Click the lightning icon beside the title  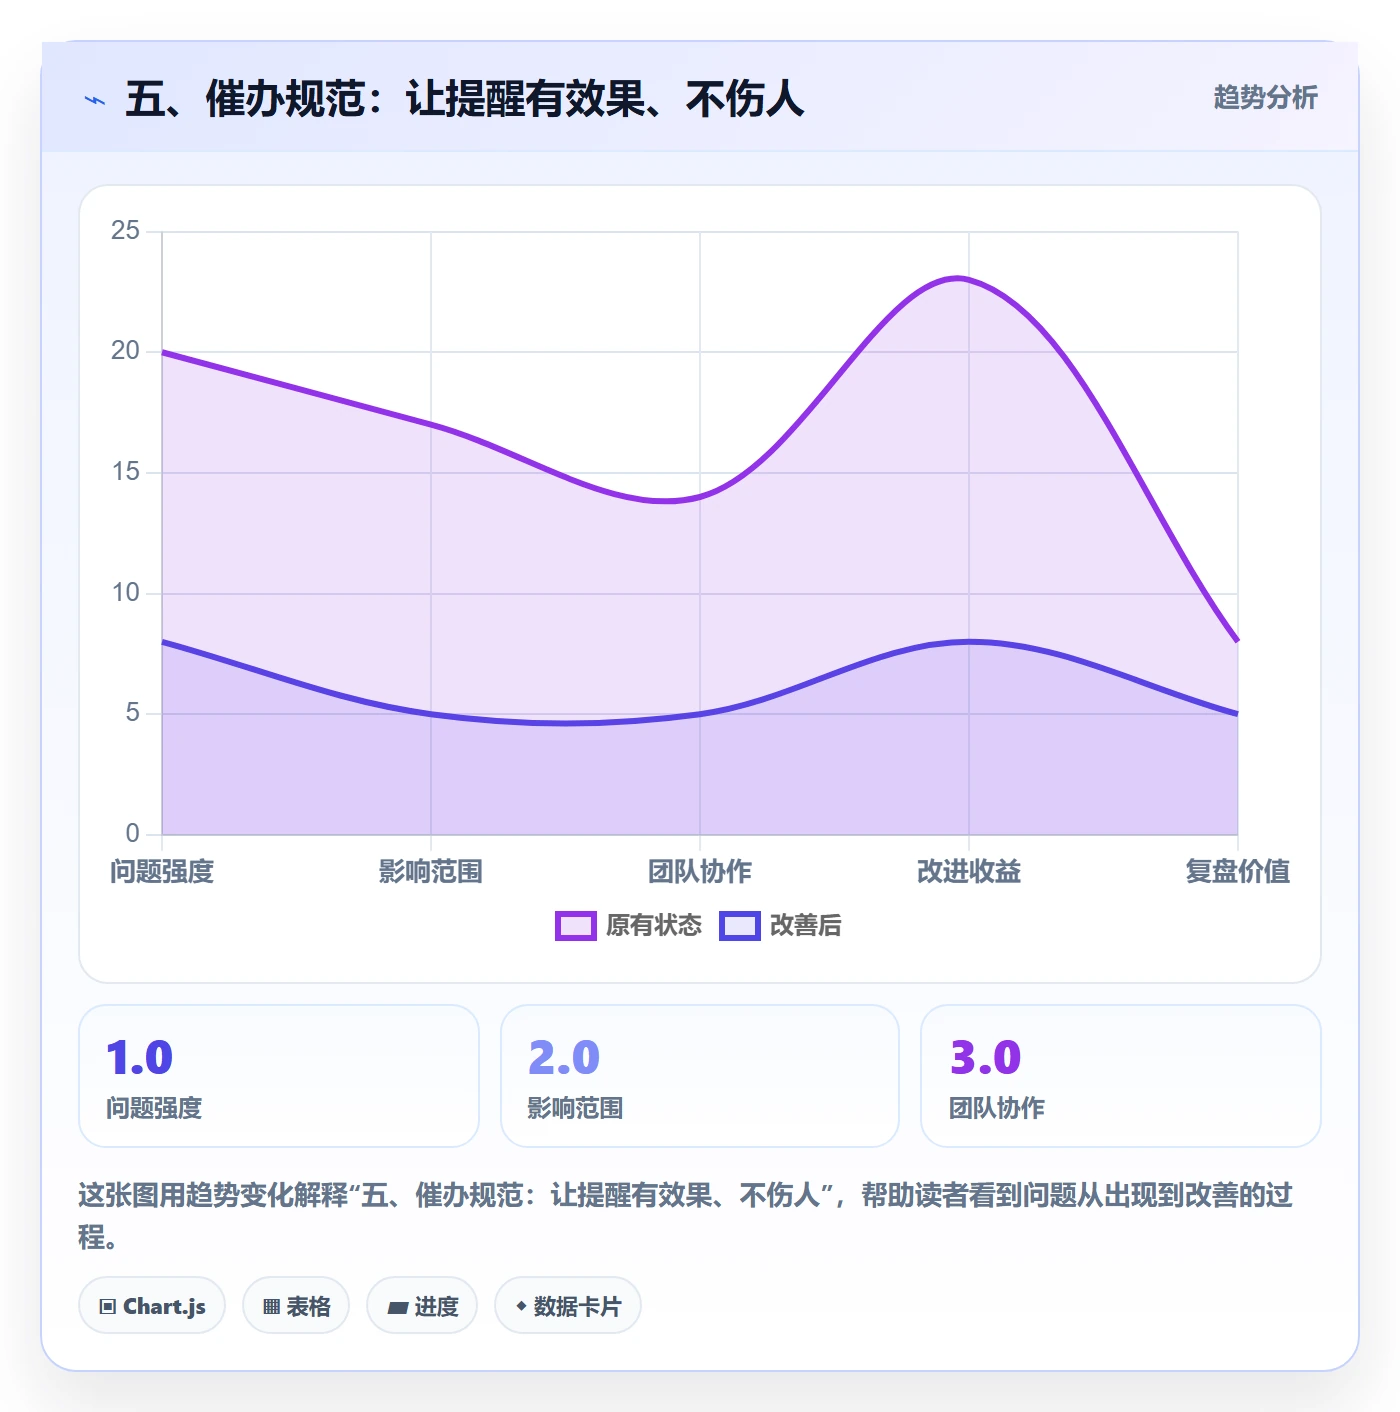[95, 100]
